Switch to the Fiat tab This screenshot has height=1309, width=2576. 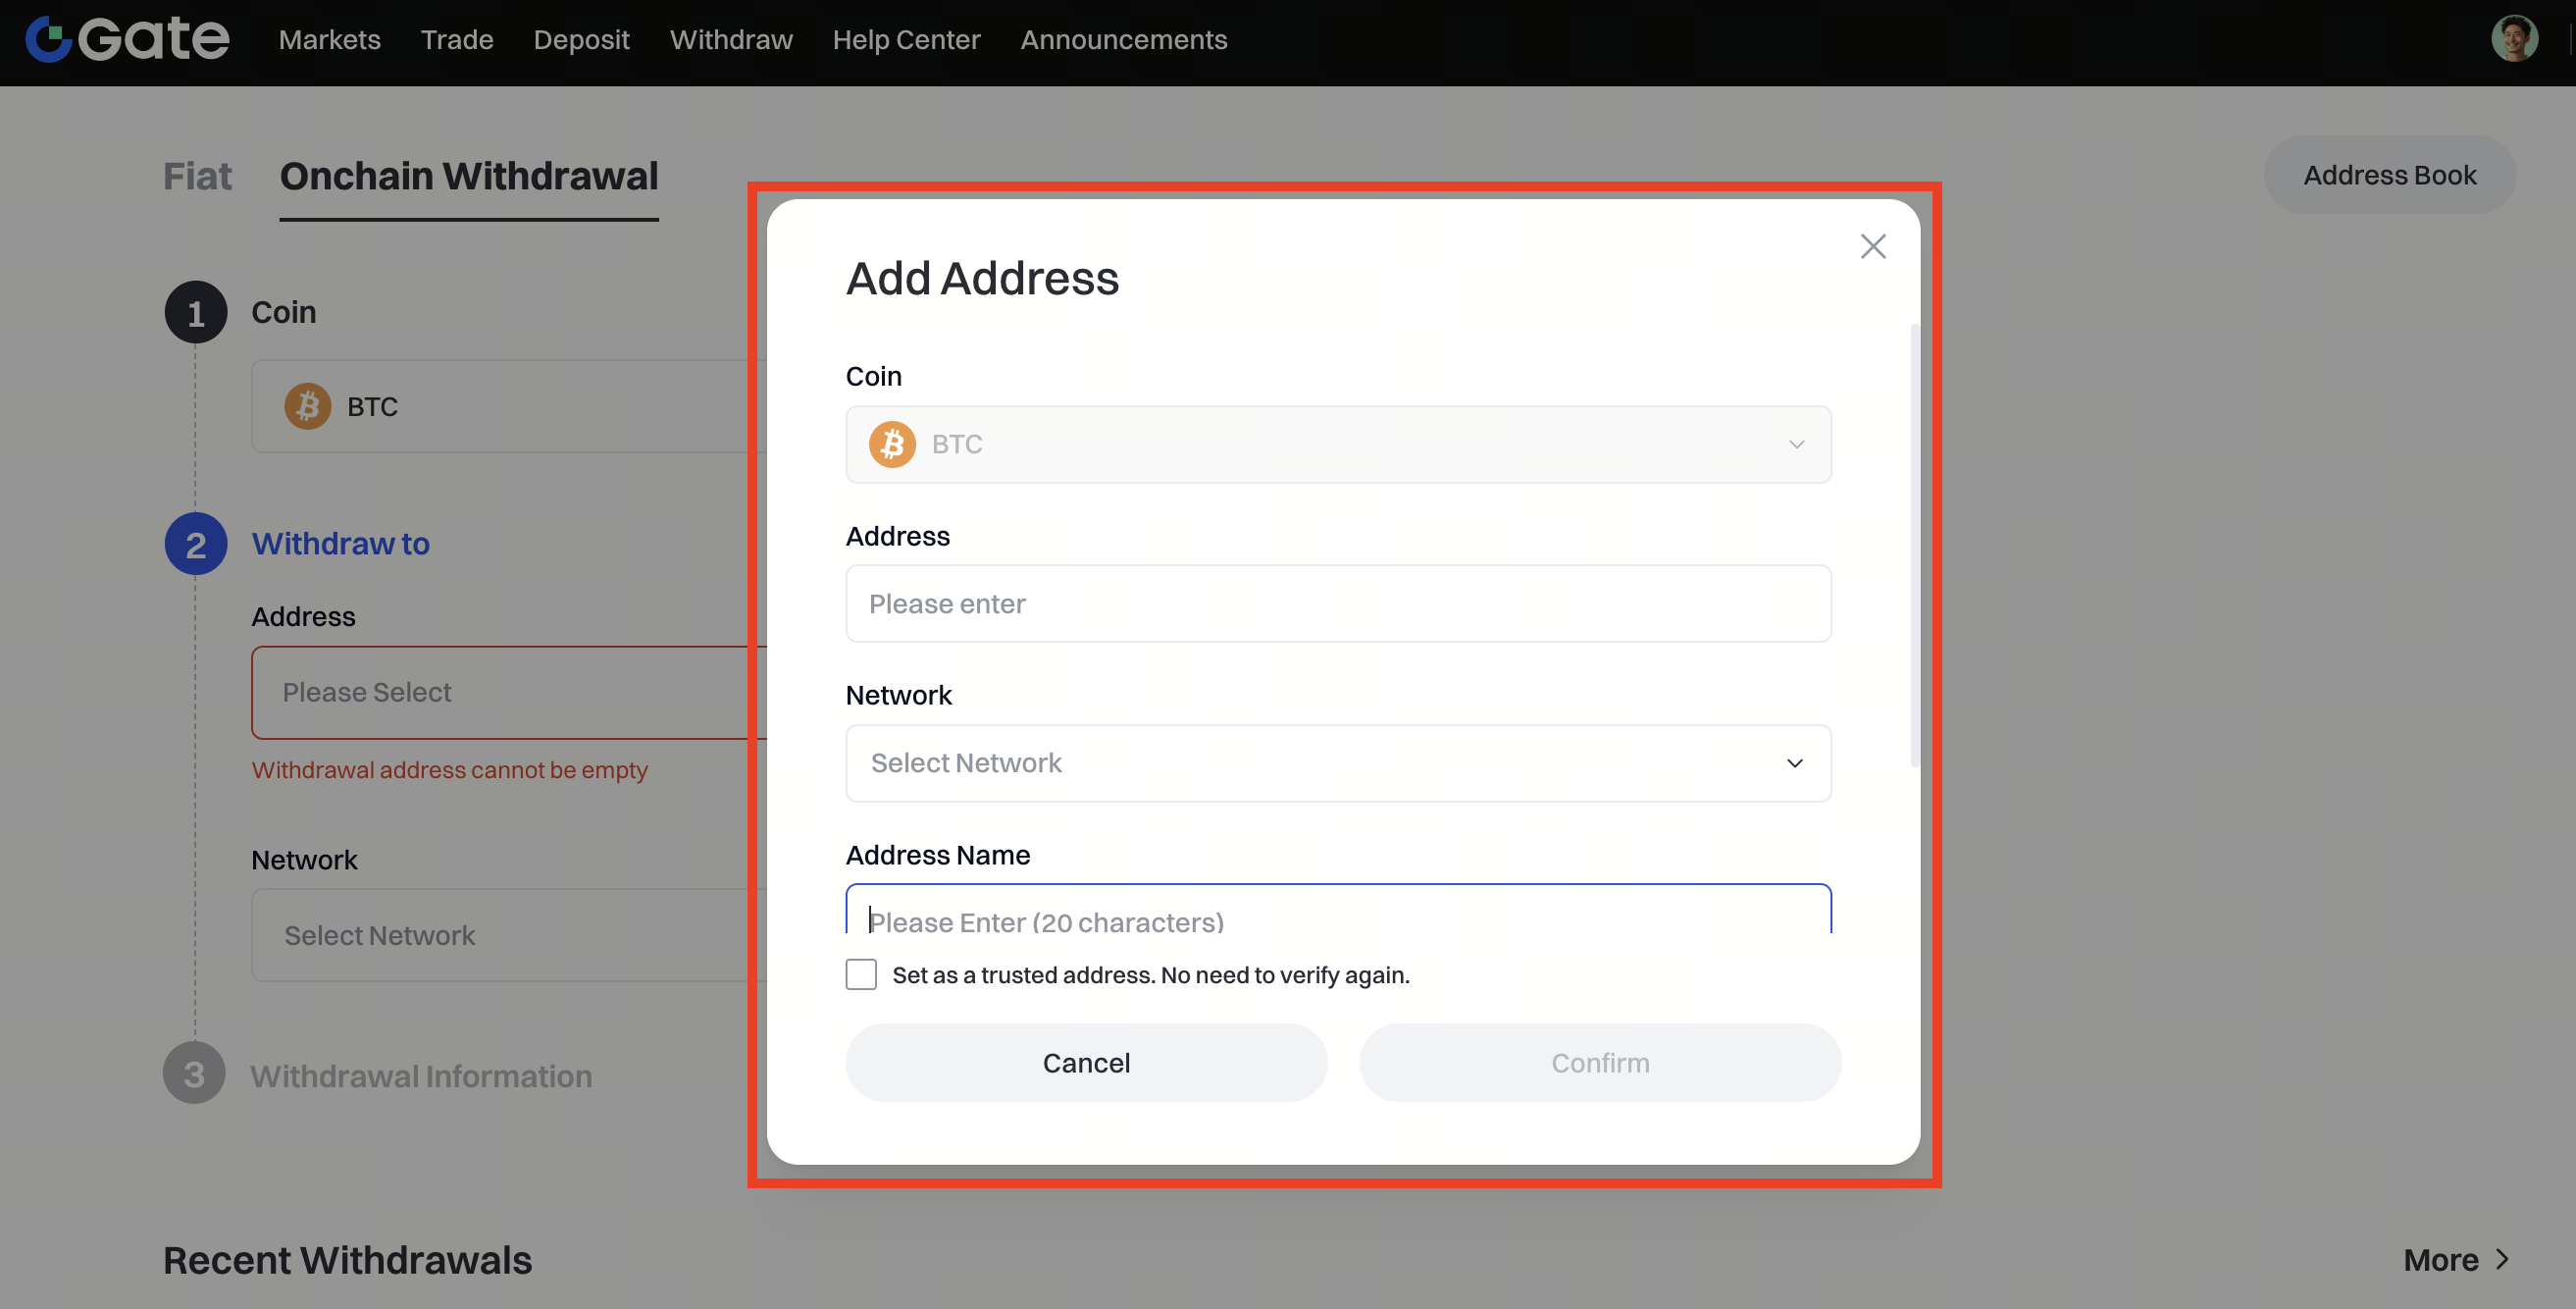197,177
